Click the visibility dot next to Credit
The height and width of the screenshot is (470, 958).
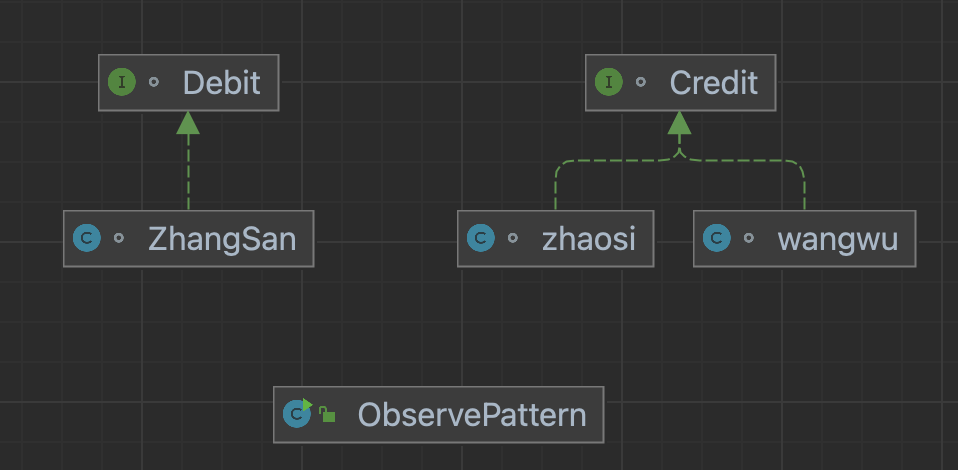click(x=640, y=82)
